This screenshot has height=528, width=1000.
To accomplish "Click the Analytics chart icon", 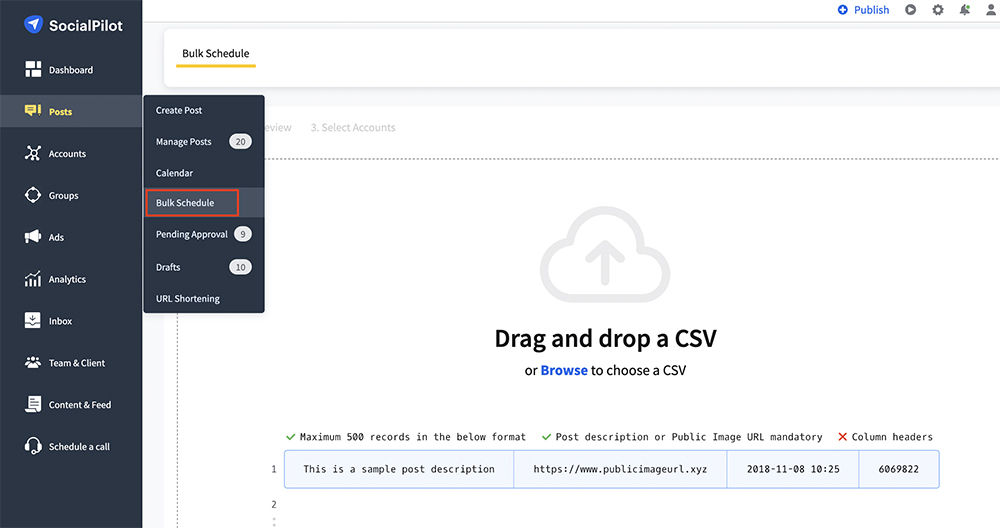I will [x=33, y=279].
